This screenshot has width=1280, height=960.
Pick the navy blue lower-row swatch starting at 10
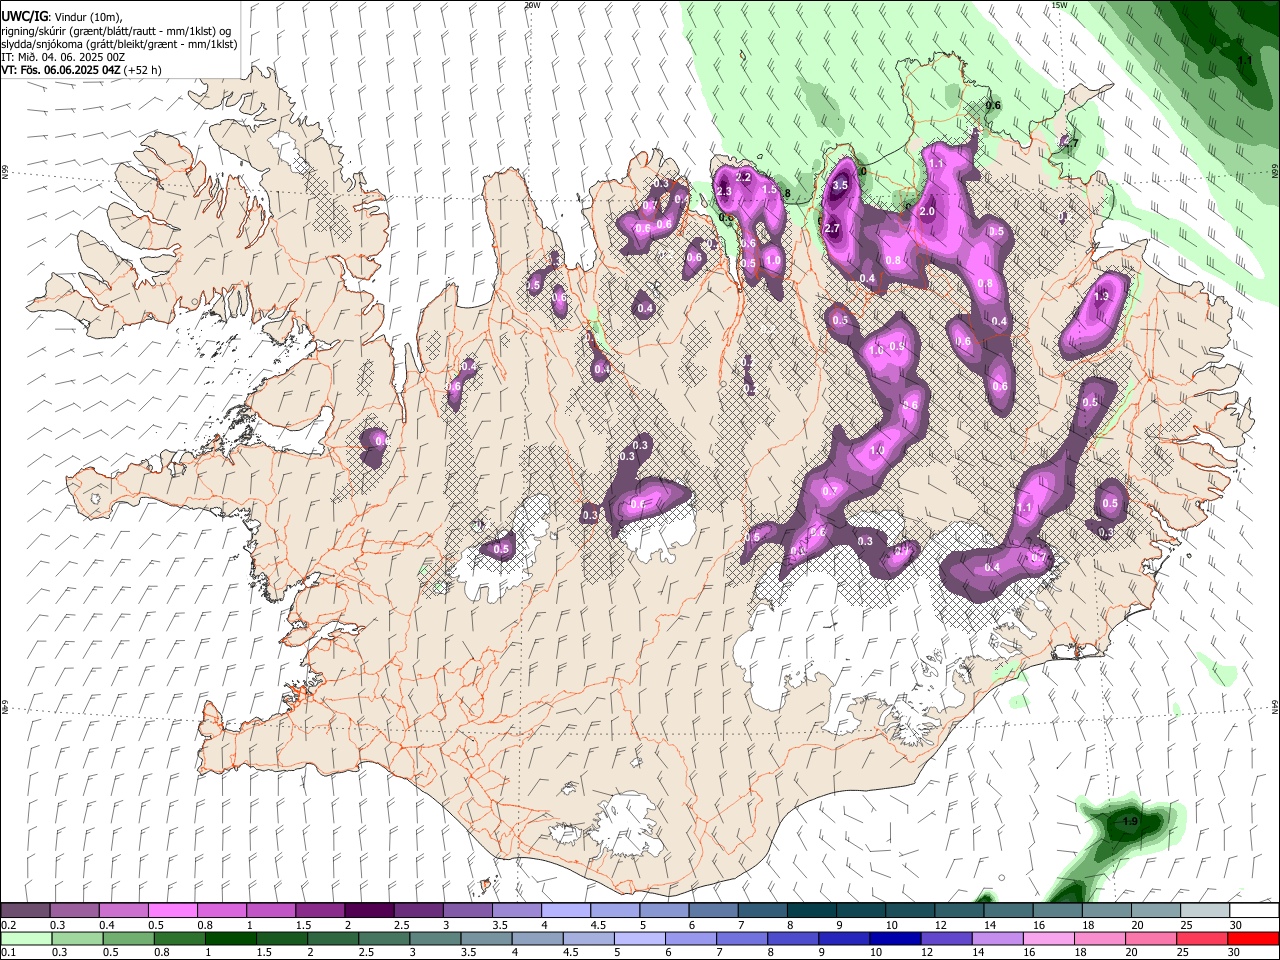[x=895, y=938]
